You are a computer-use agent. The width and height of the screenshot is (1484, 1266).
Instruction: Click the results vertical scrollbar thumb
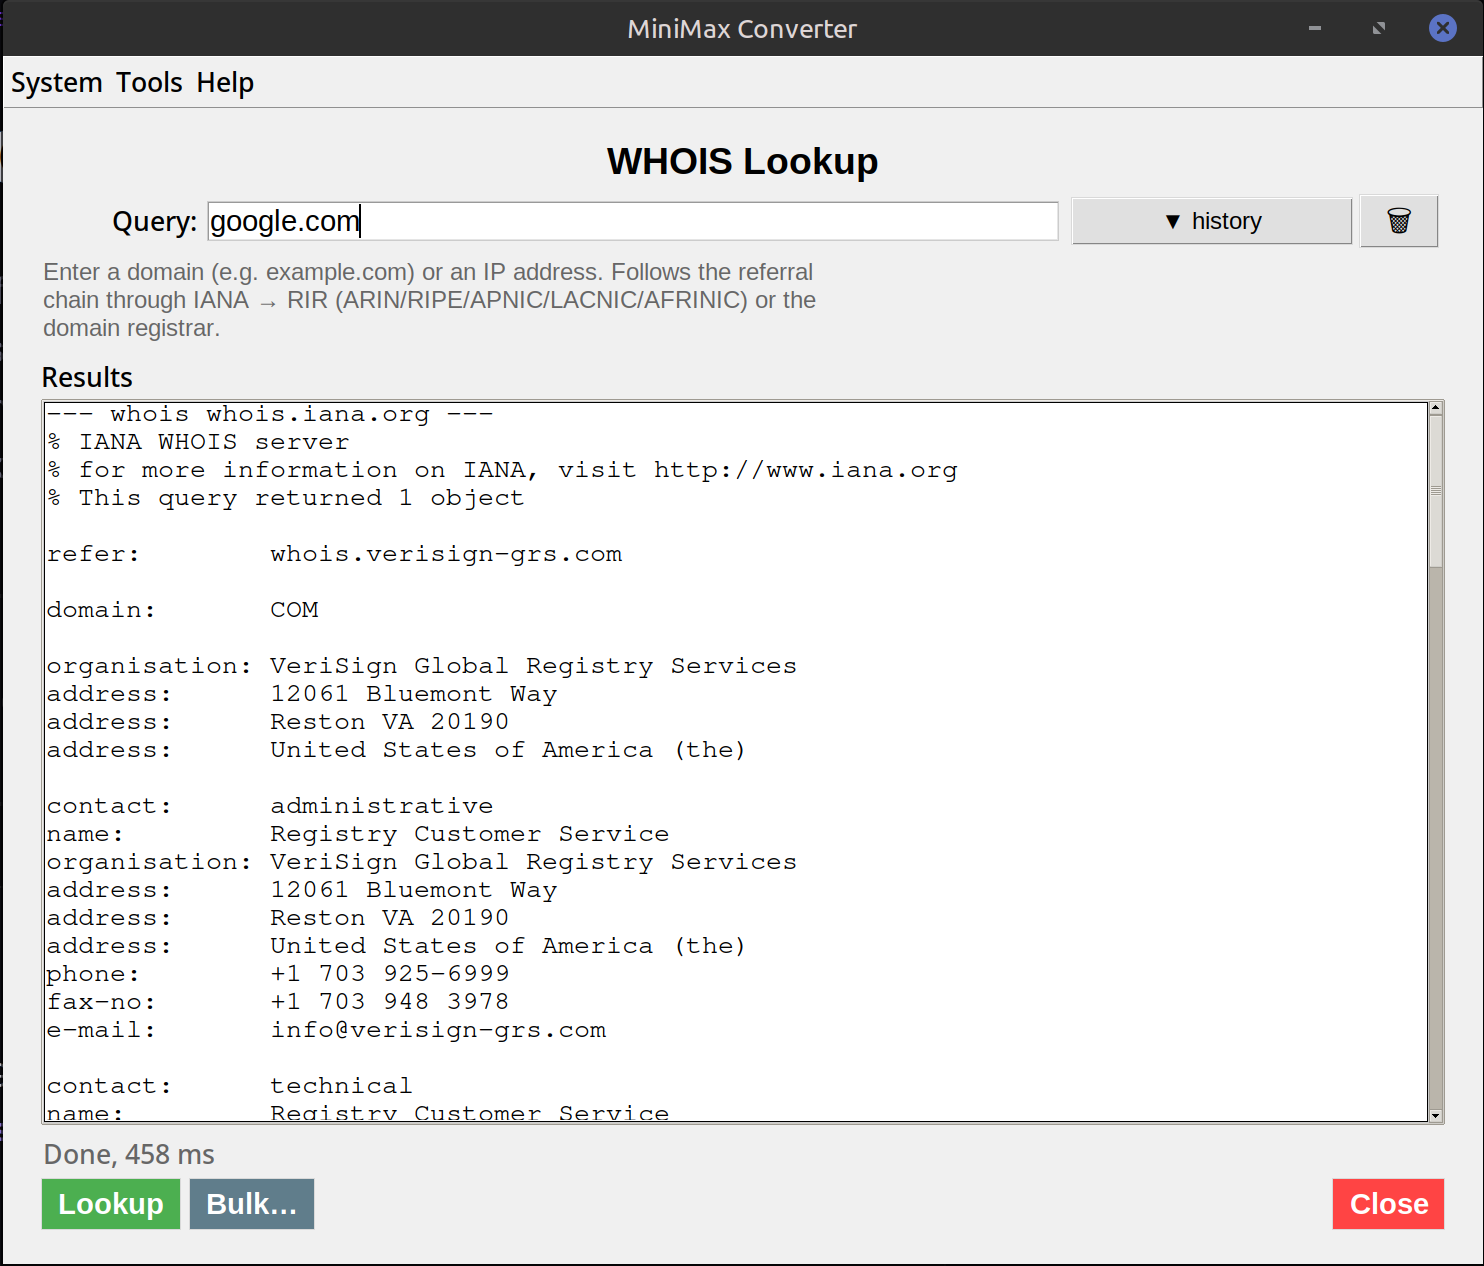tap(1436, 491)
